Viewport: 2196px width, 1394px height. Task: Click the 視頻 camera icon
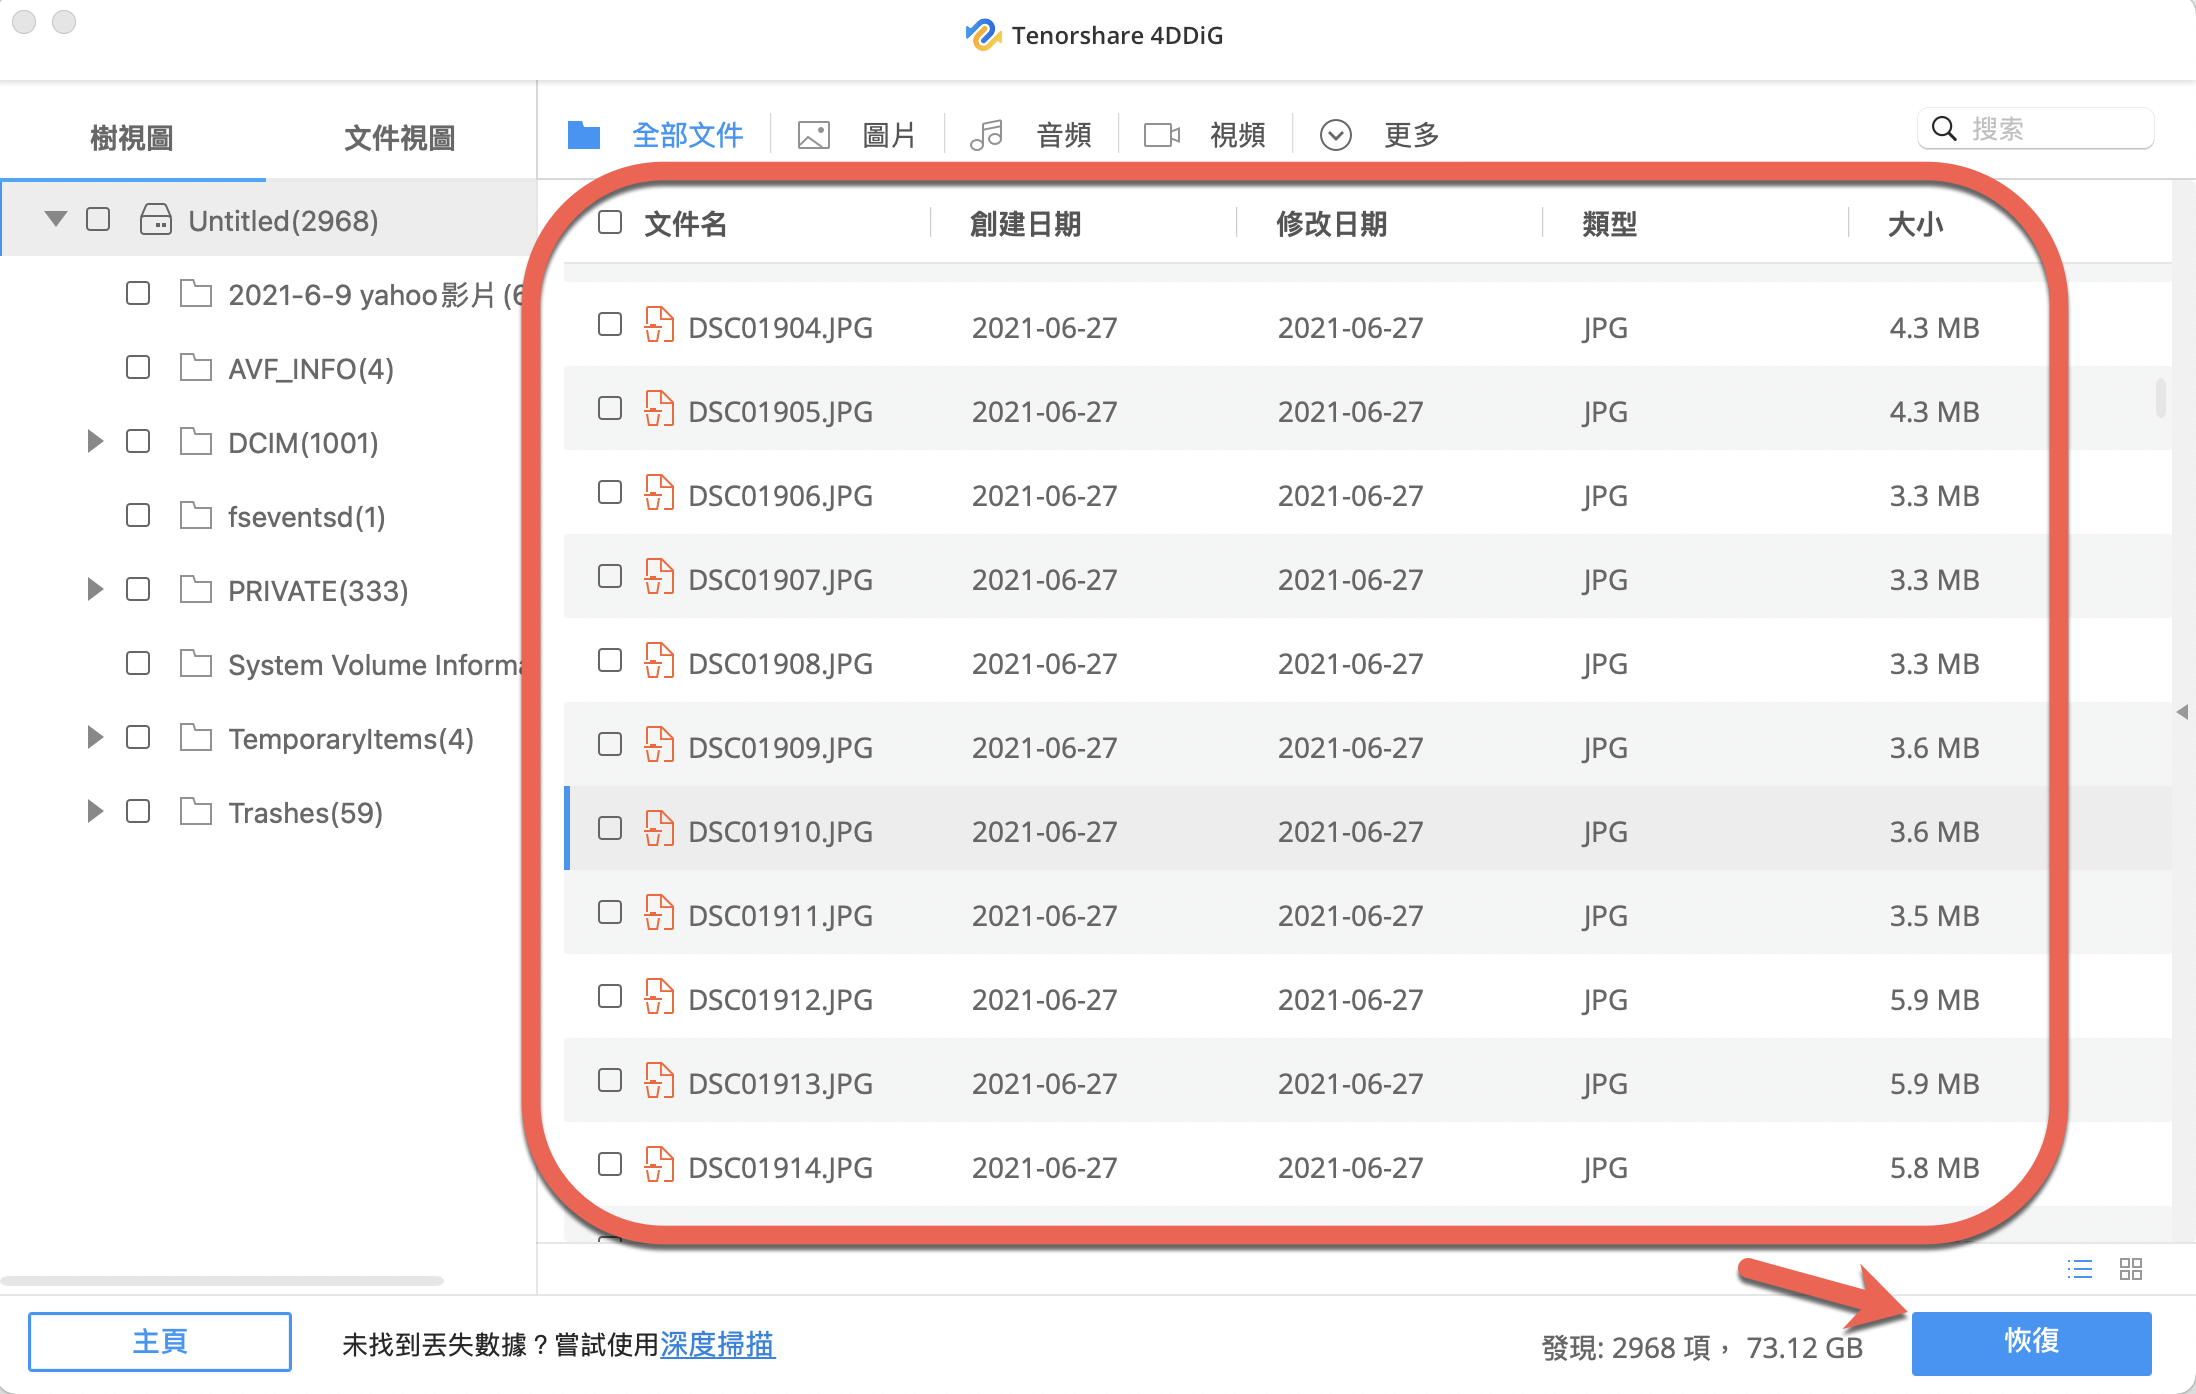1161,135
